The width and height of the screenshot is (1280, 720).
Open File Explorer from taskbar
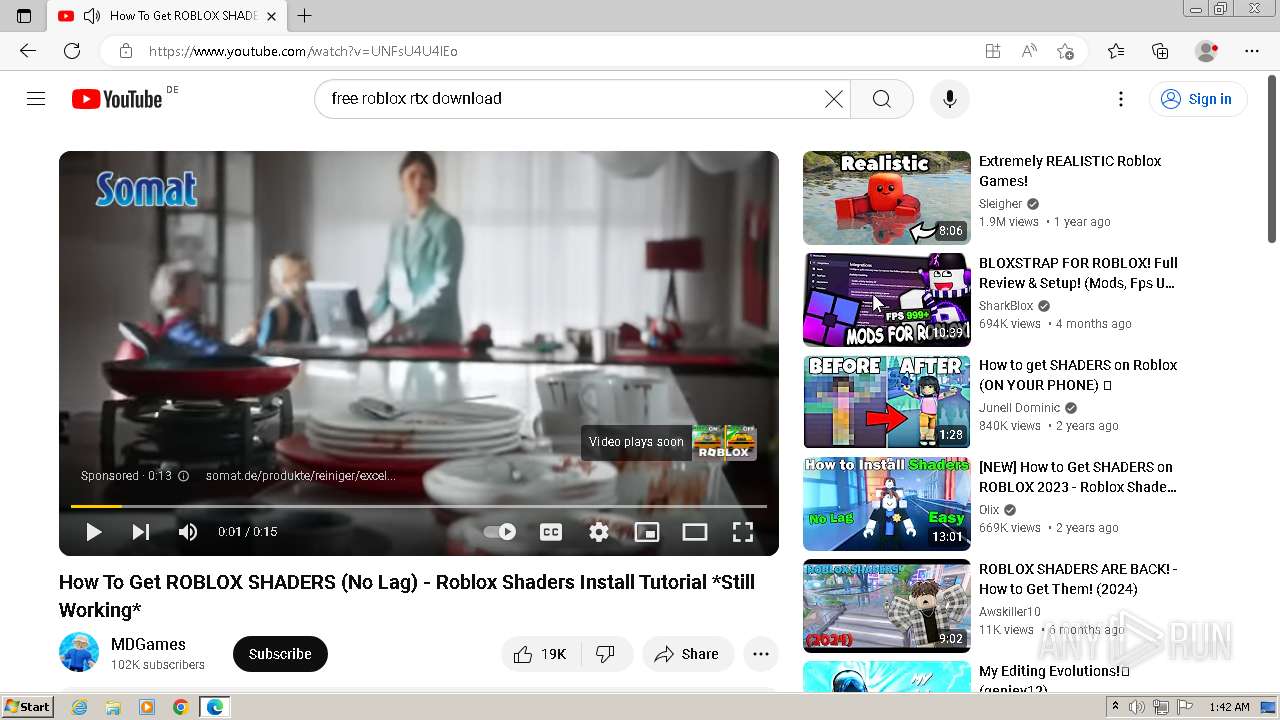click(x=113, y=707)
